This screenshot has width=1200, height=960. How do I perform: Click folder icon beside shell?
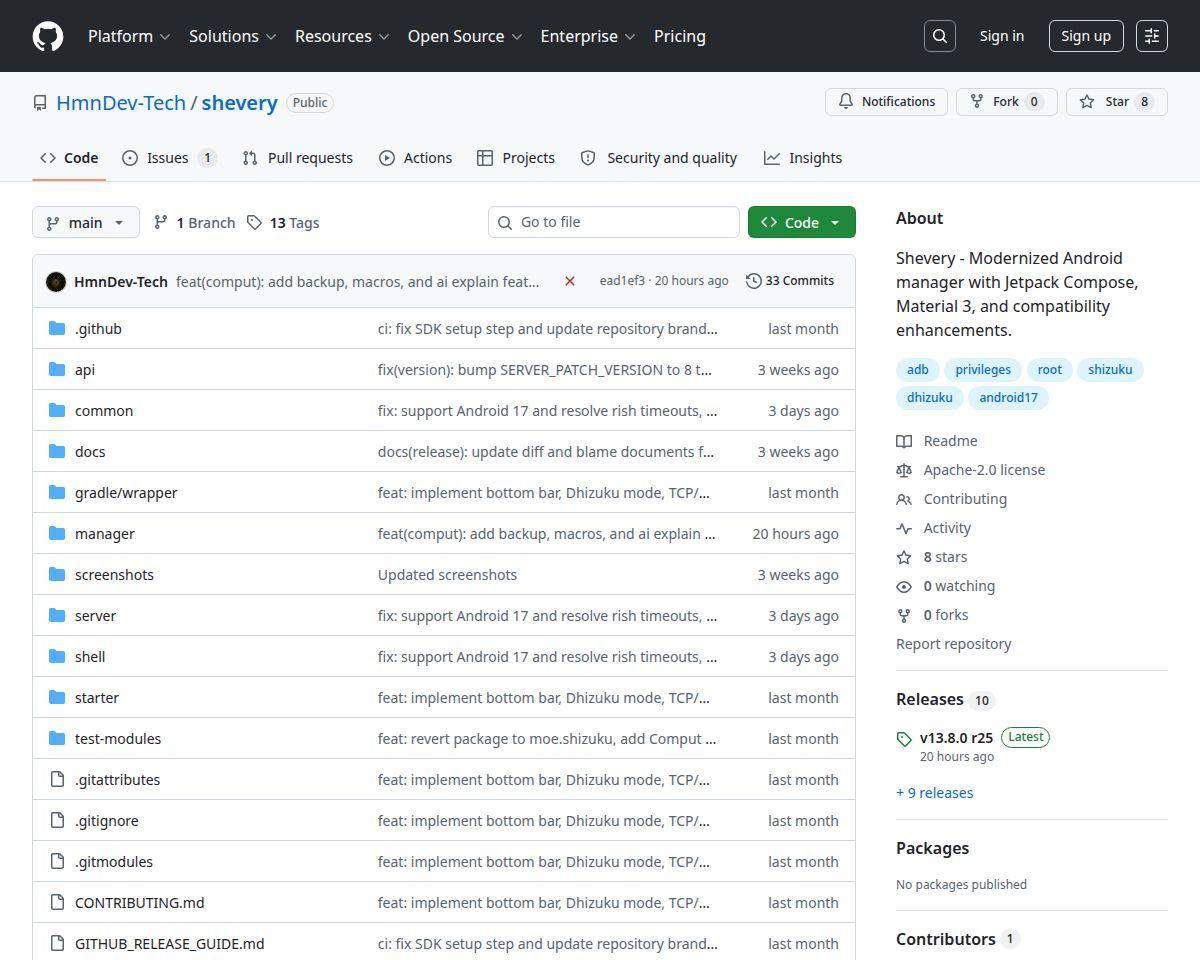[x=57, y=656]
